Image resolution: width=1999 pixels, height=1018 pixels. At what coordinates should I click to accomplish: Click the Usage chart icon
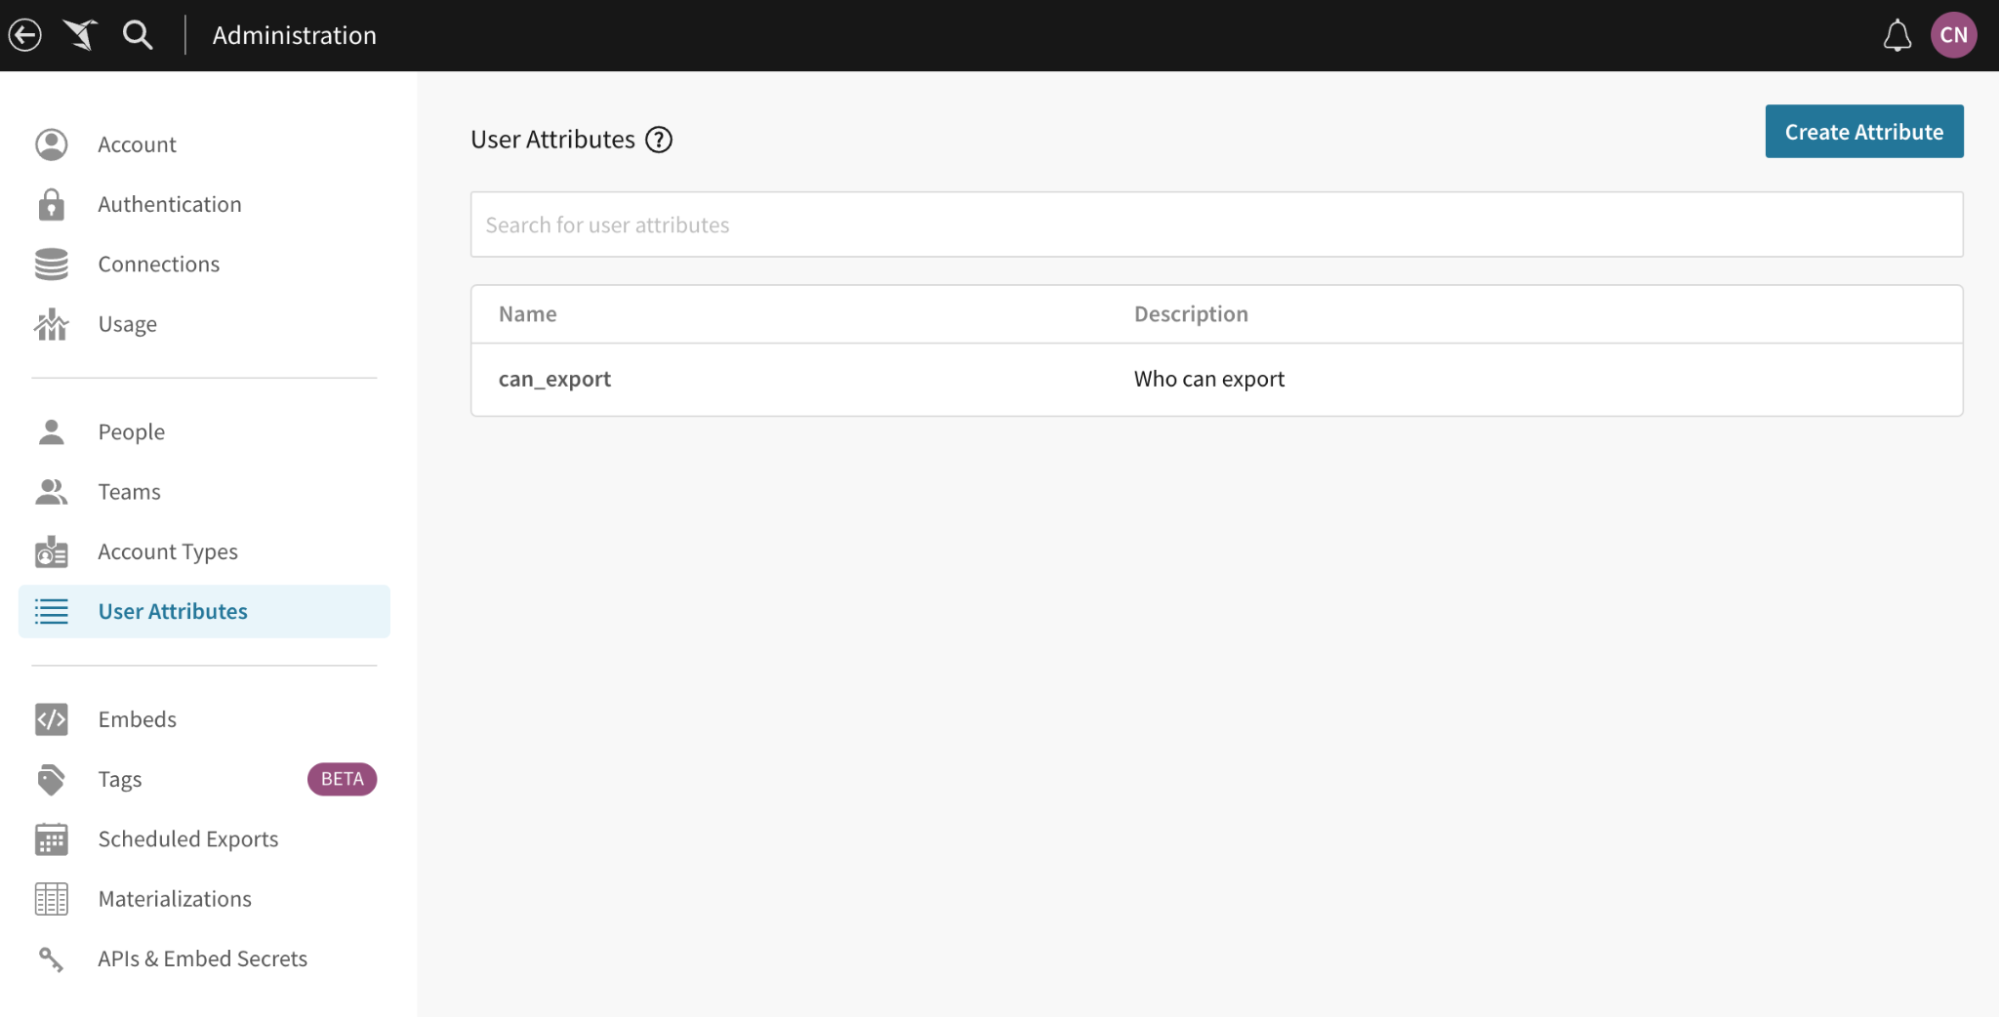pos(51,324)
